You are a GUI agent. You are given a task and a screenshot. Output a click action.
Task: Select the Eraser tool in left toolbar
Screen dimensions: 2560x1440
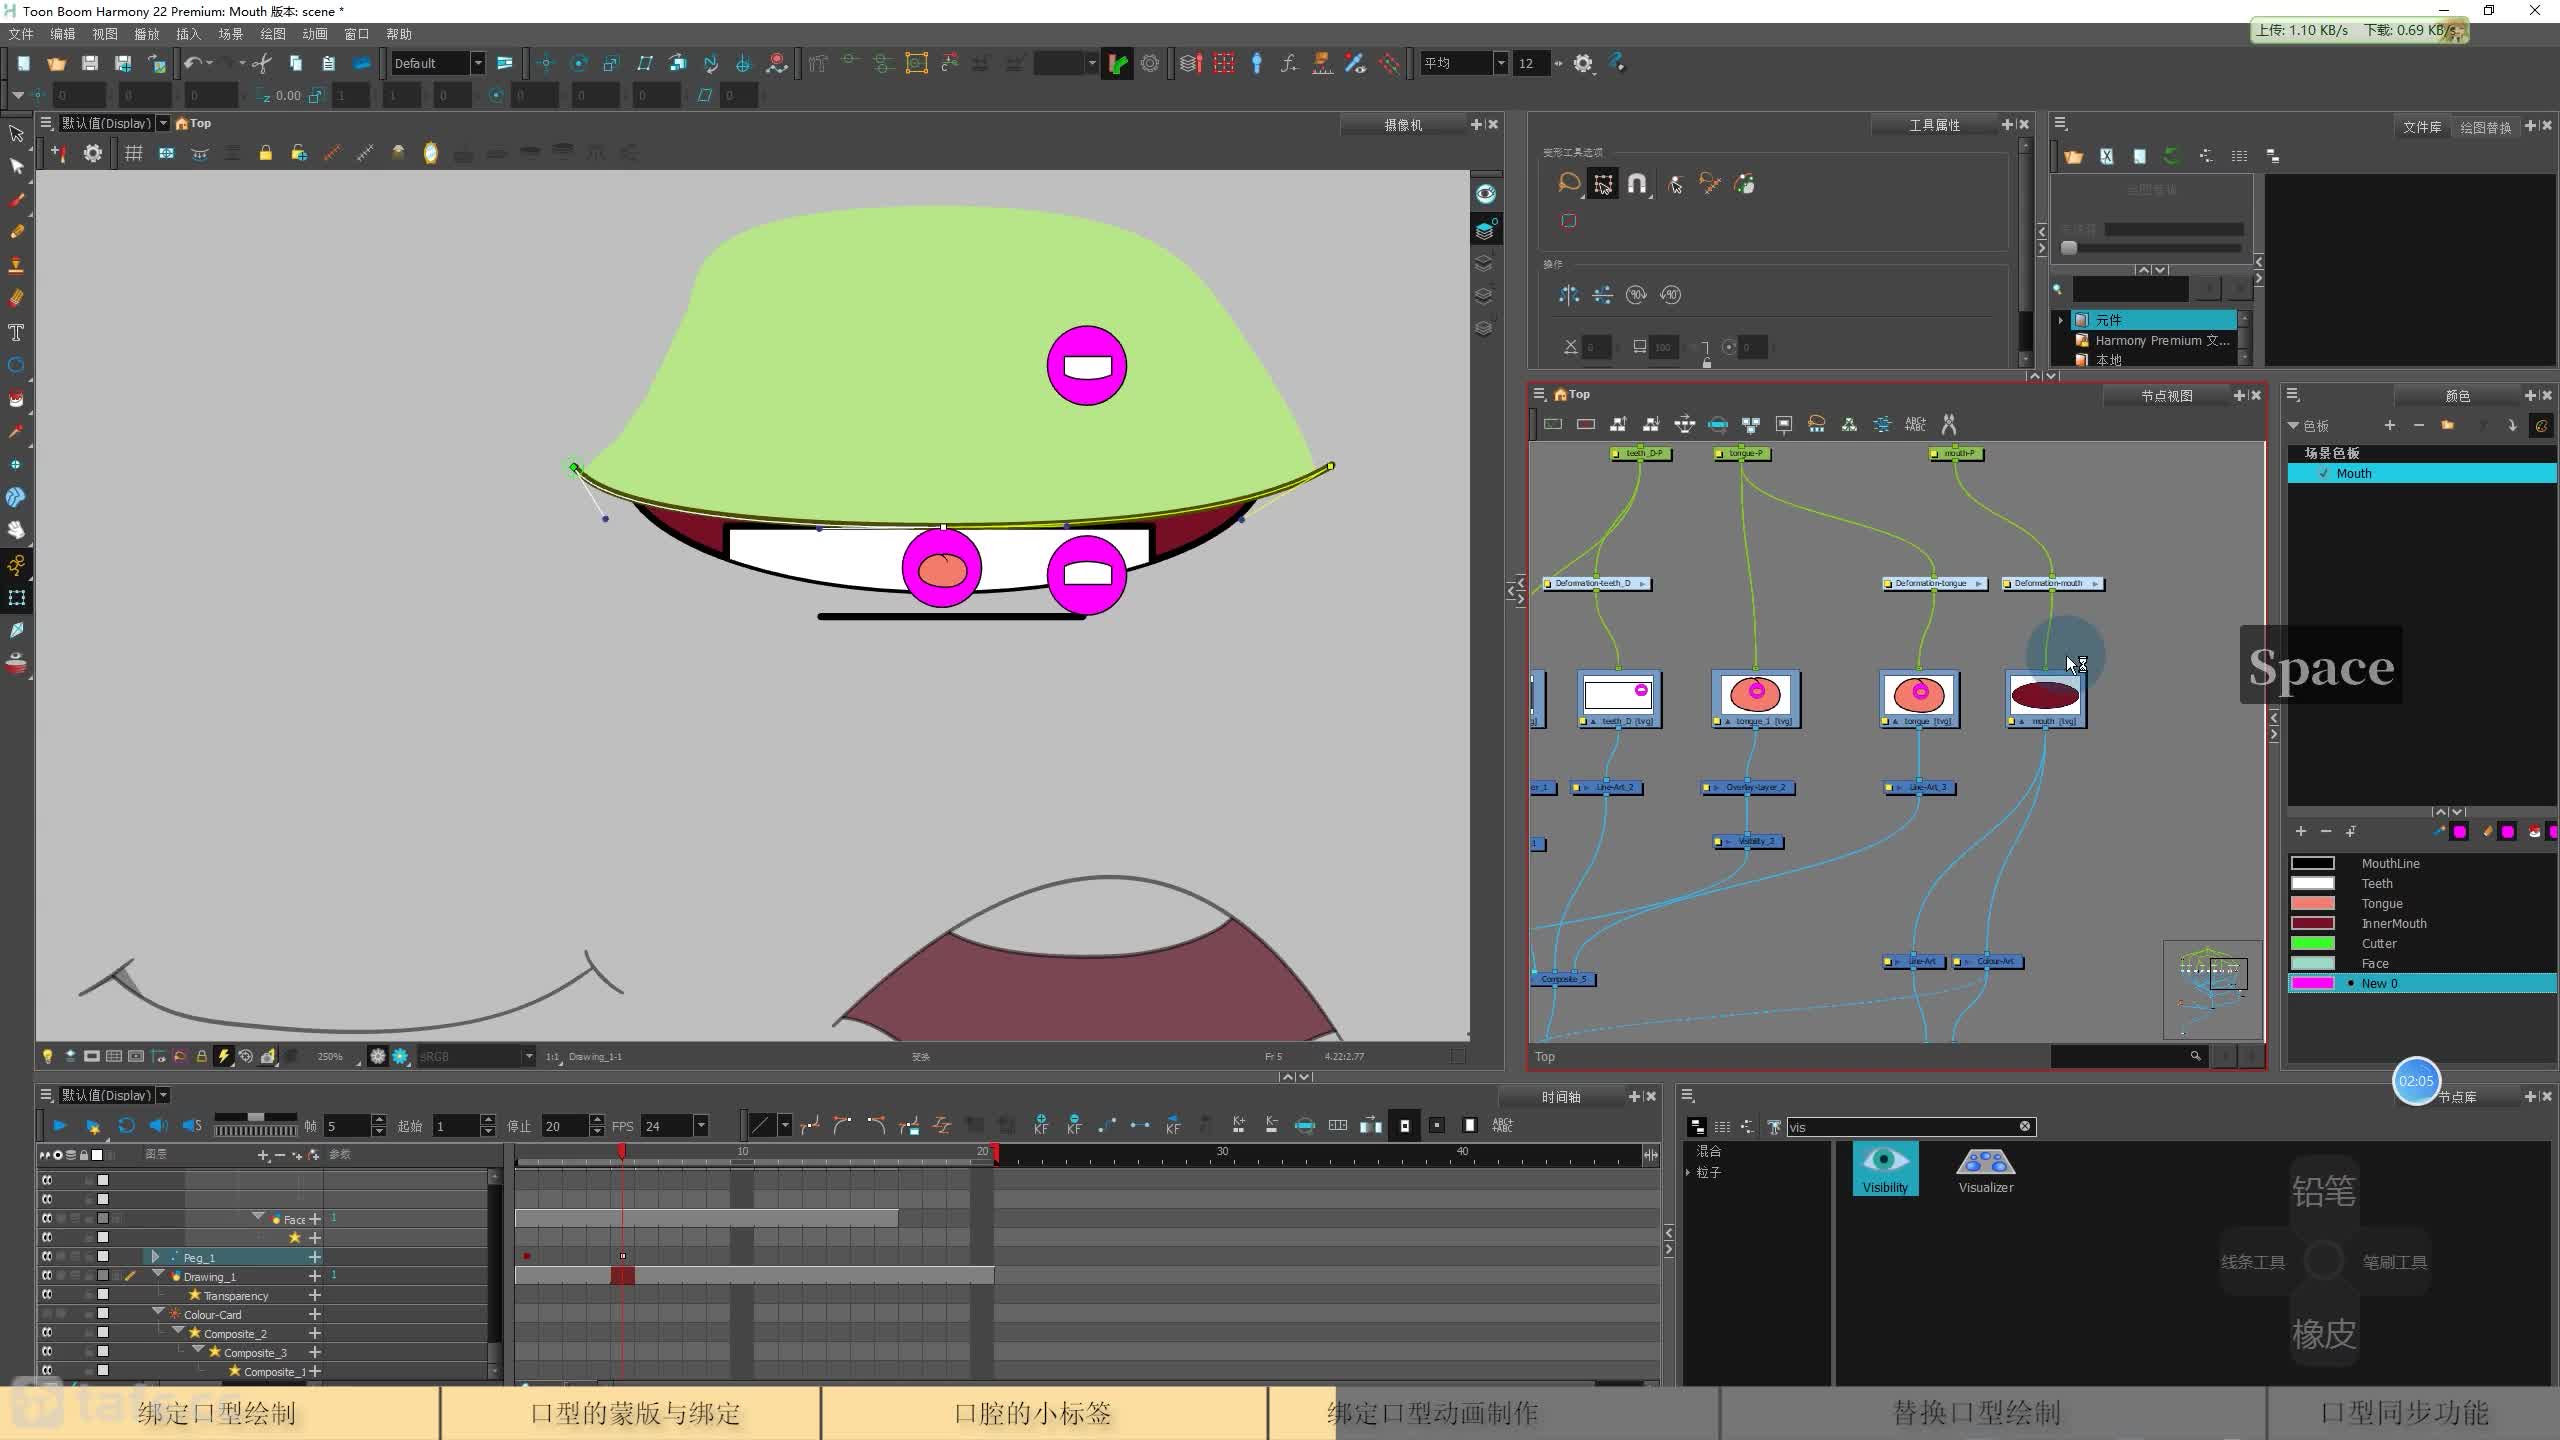pos(16,298)
